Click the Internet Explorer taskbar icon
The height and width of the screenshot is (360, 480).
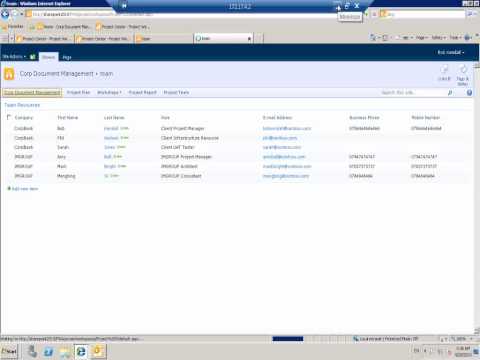coord(81,351)
